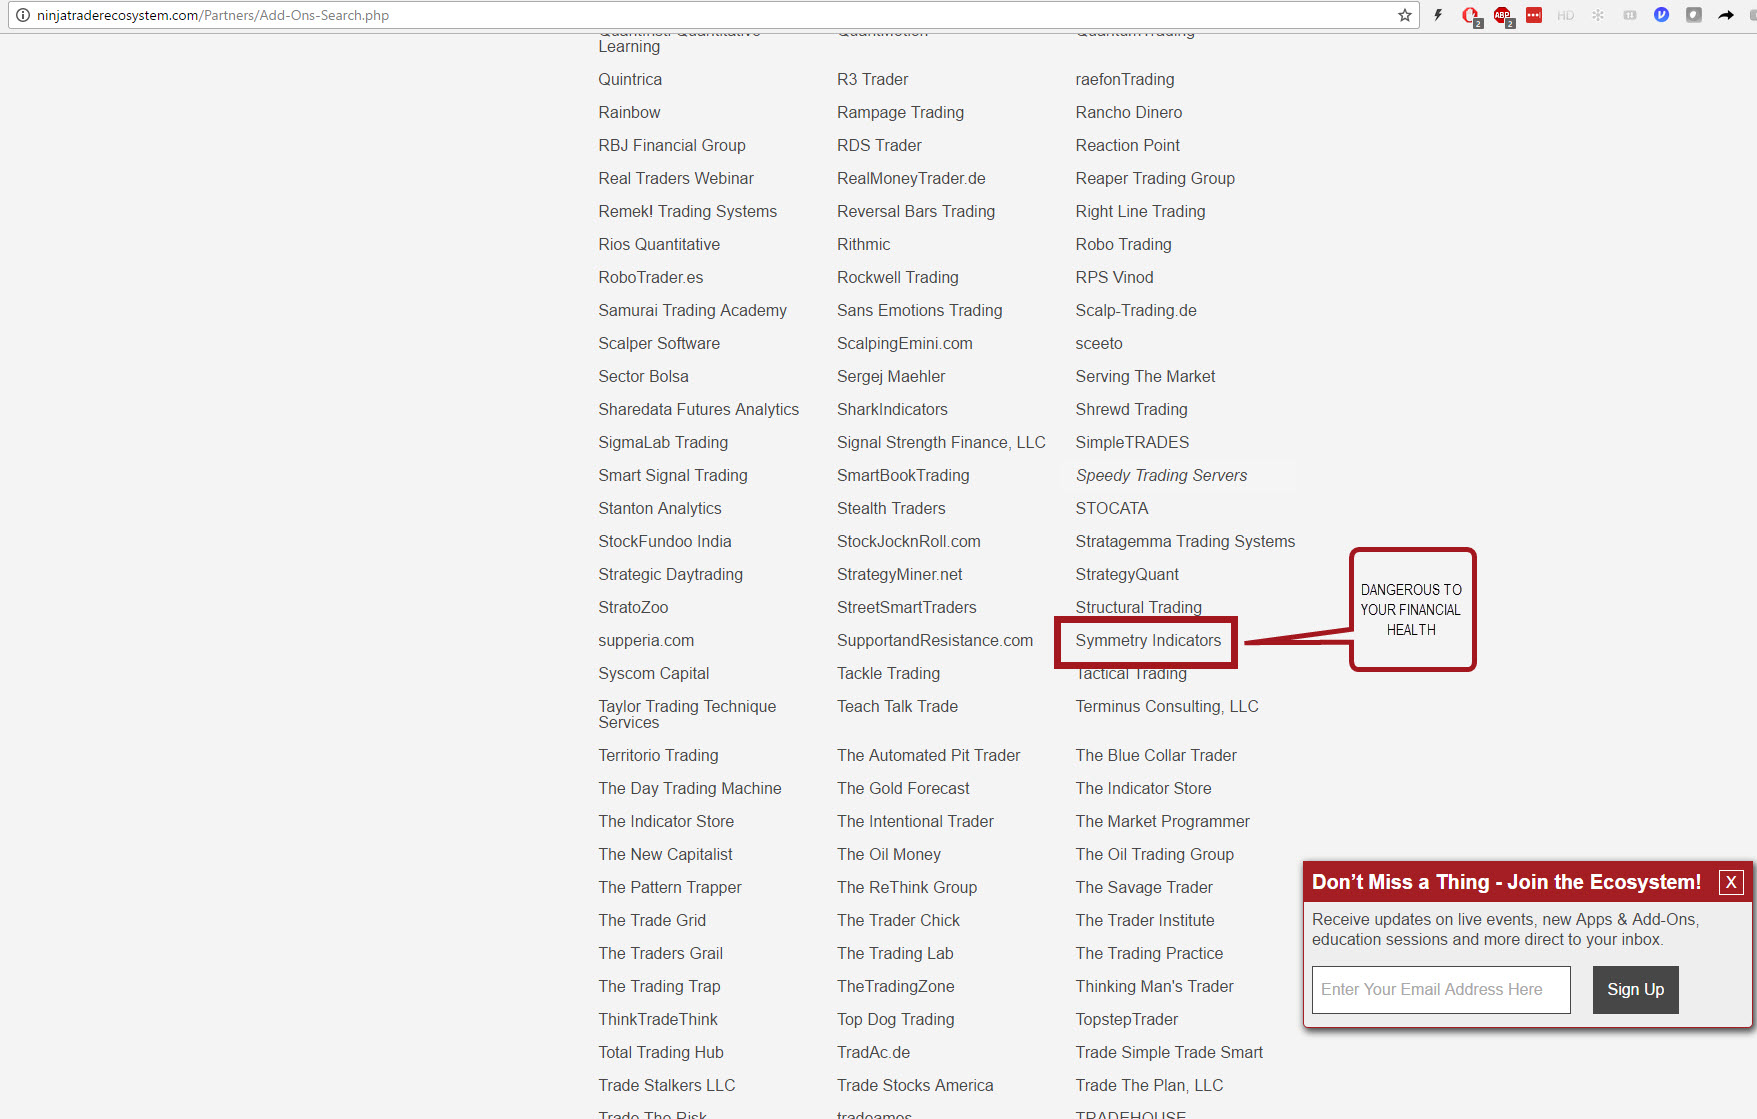Click The Blue Collar Trader link

(x=1156, y=755)
